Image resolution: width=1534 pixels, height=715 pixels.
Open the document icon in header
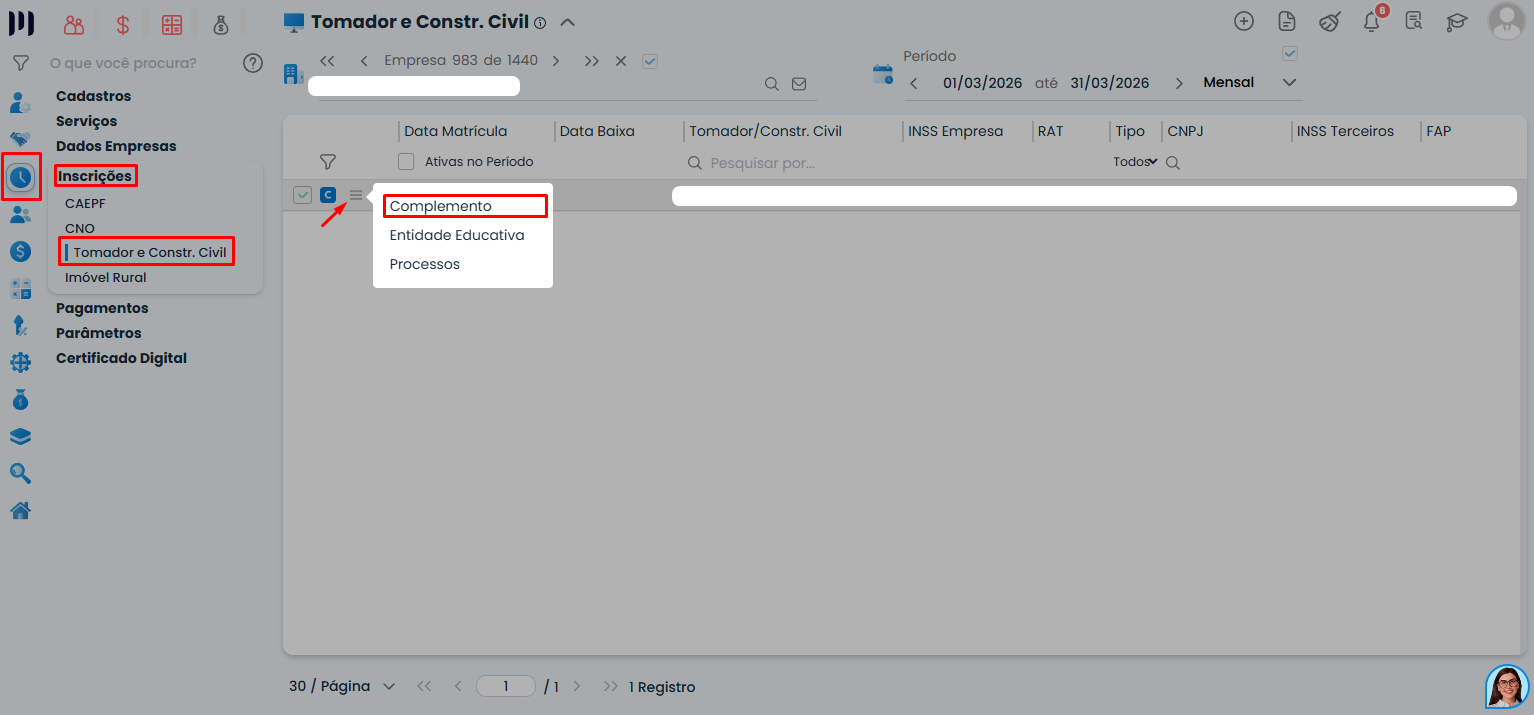tap(1287, 21)
